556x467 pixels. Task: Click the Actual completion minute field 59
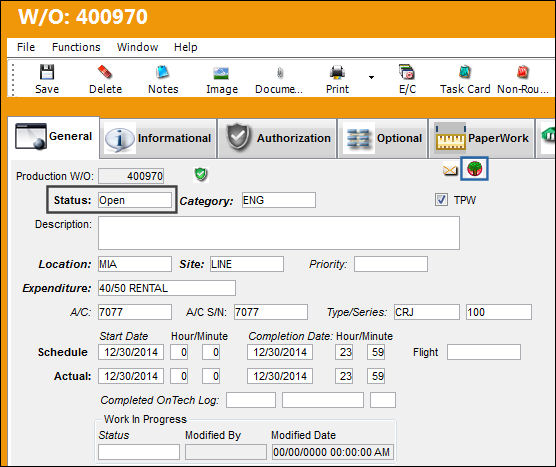pyautogui.click(x=376, y=376)
